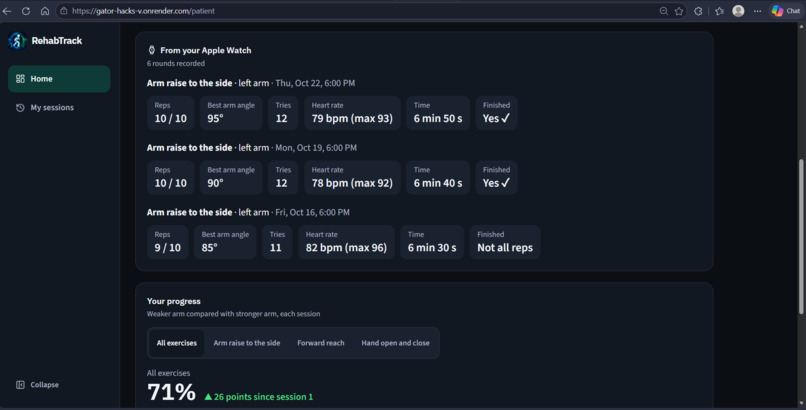This screenshot has height=410, width=806.
Task: Click the "Your progress" heading
Action: tap(174, 301)
